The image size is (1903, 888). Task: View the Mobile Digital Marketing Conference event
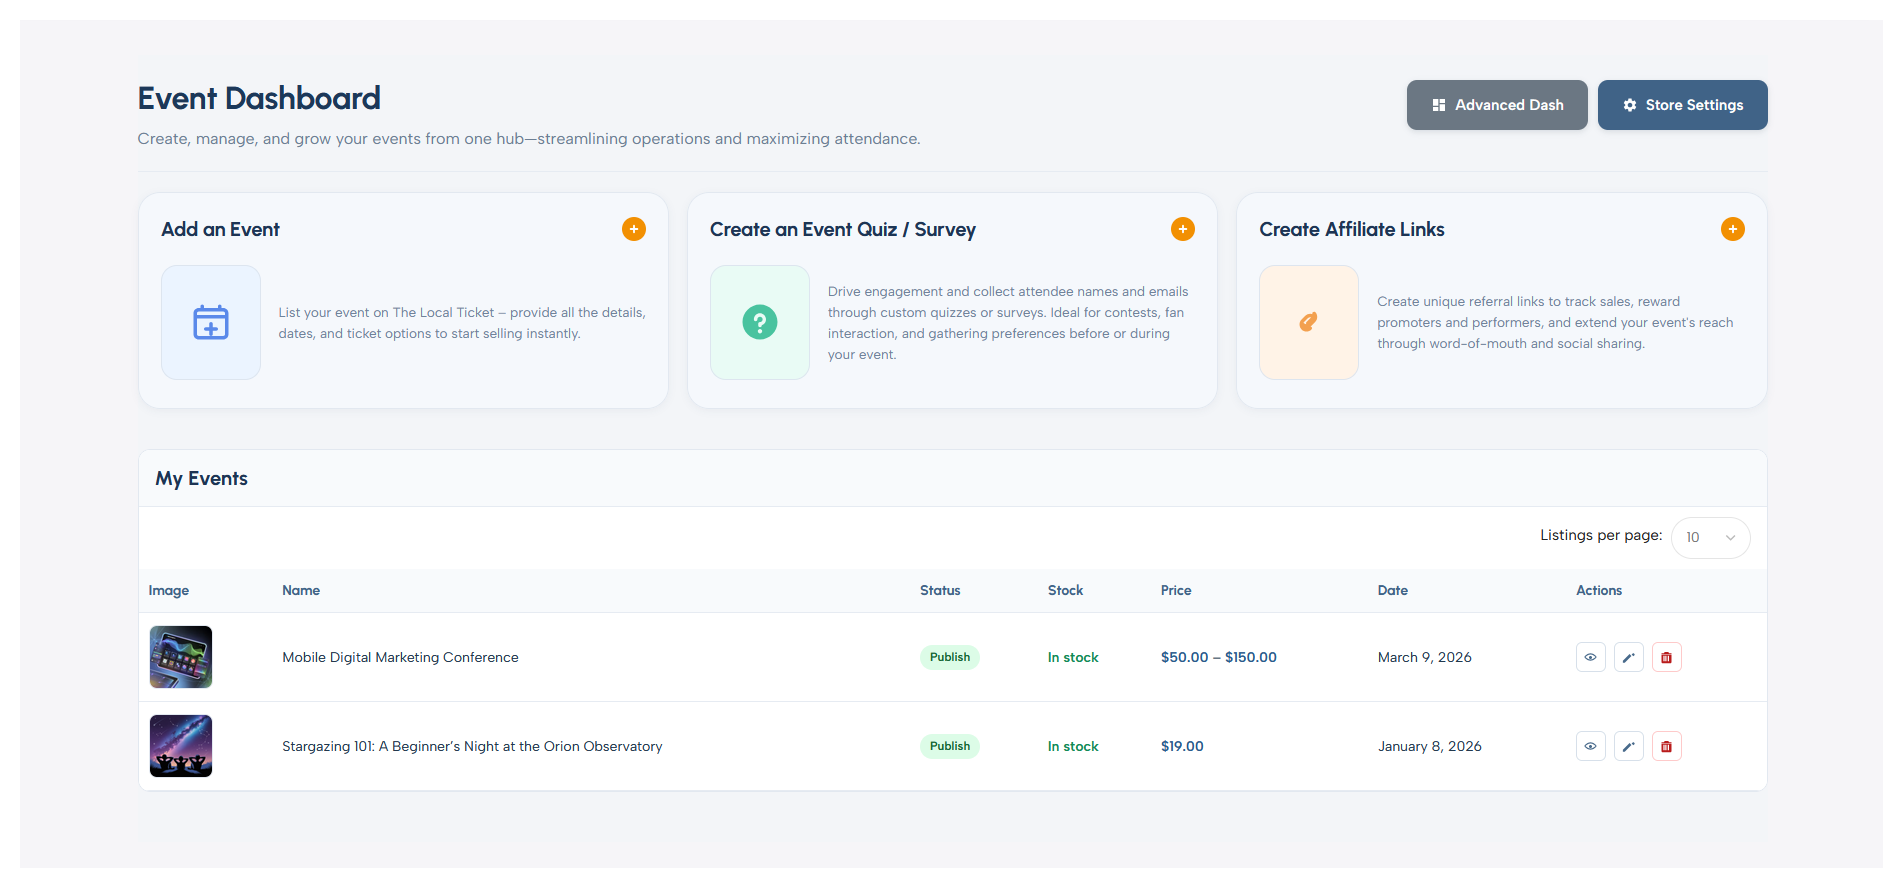(x=1591, y=657)
